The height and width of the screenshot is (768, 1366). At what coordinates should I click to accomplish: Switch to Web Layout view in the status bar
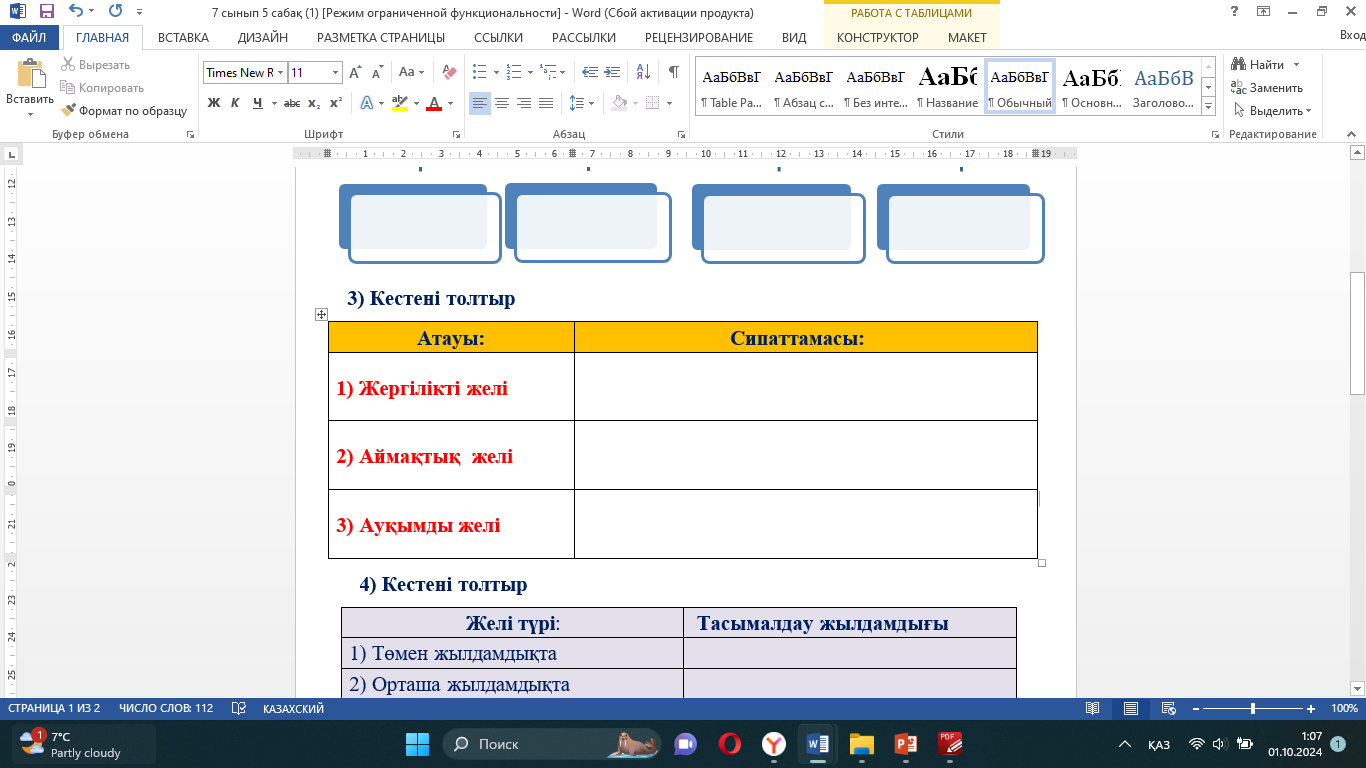click(x=1167, y=708)
